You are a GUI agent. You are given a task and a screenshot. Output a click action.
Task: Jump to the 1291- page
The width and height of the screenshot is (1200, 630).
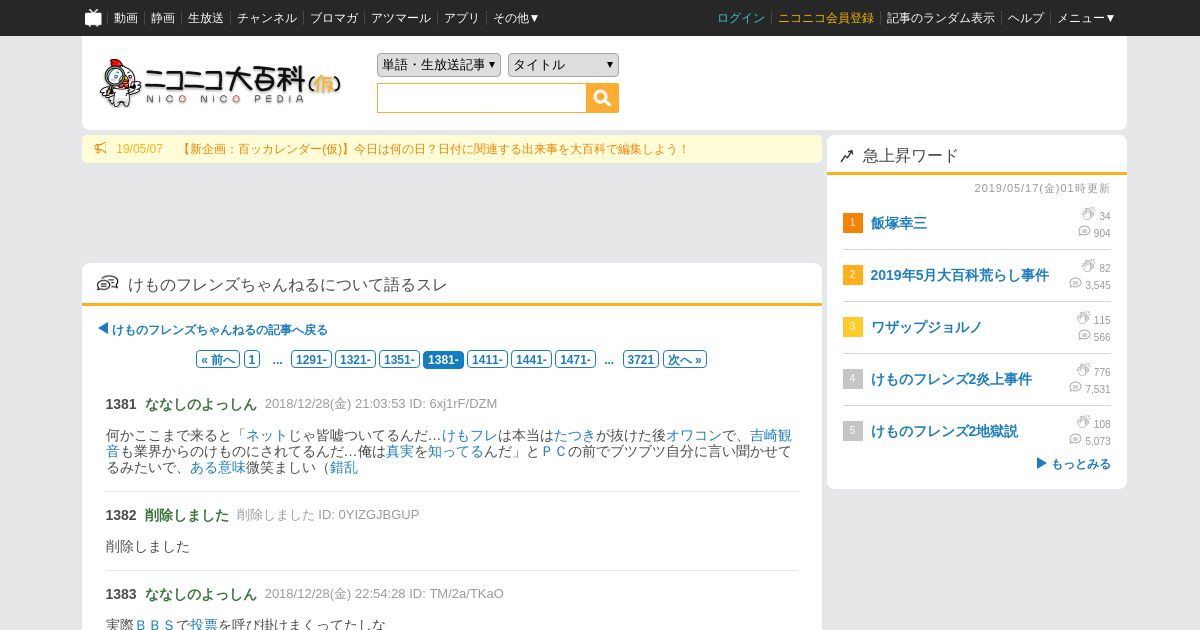[x=312, y=359]
